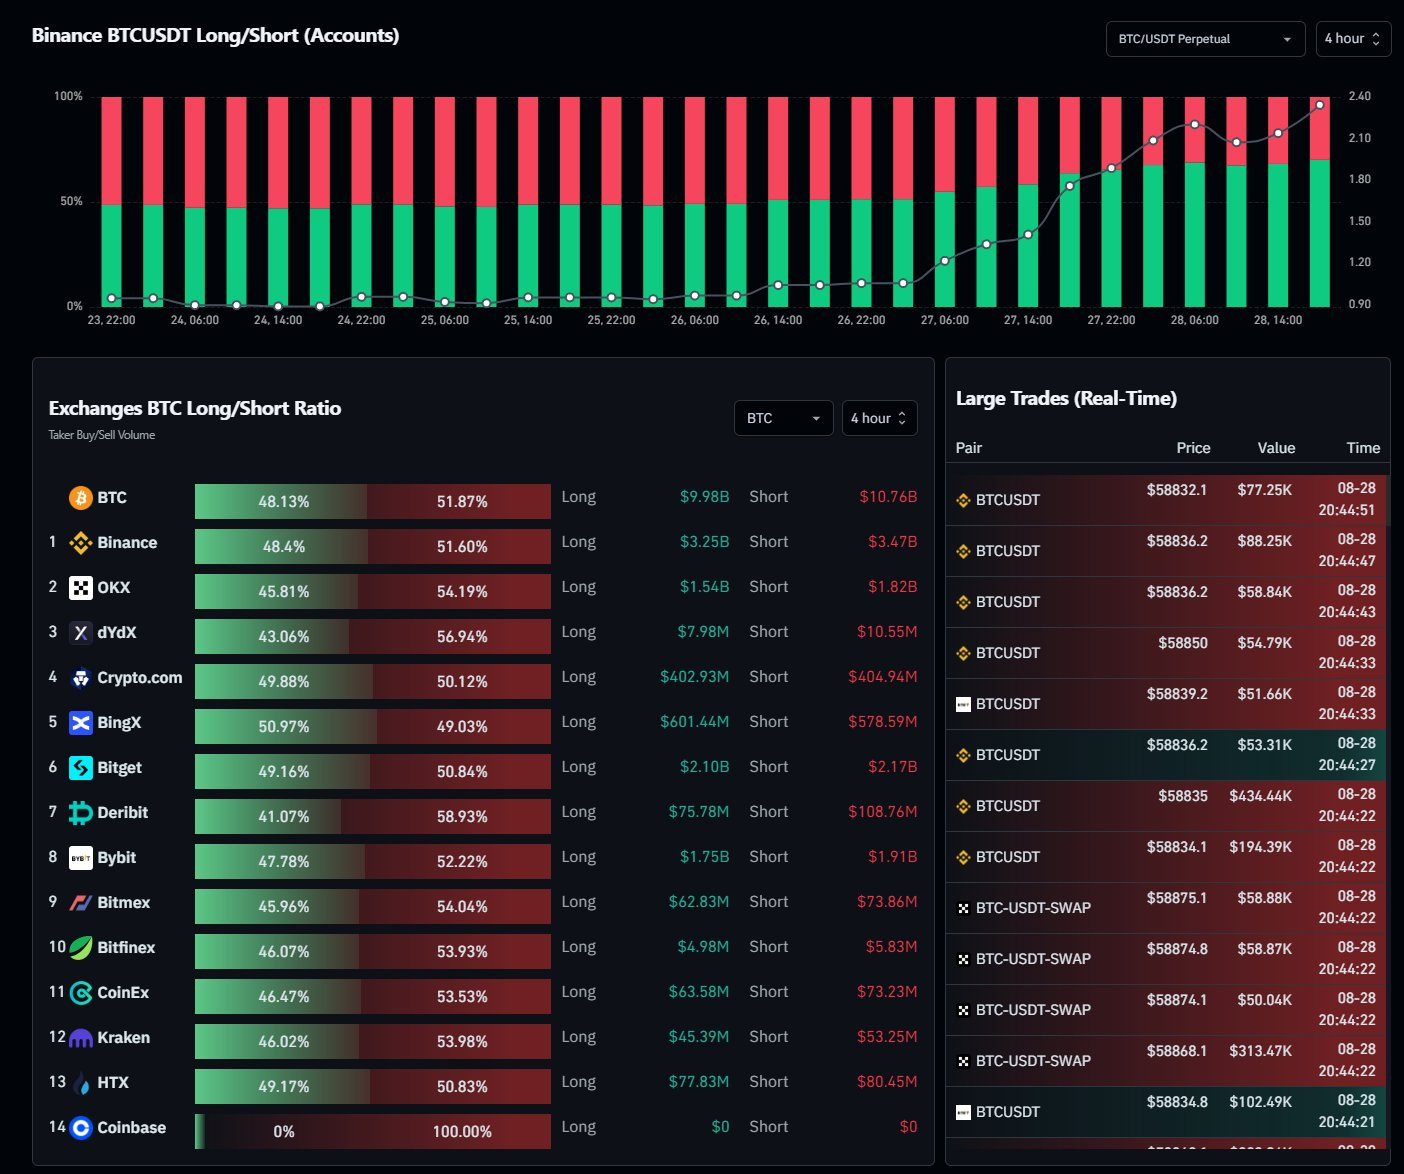Open the BTC/USDT Perpetual pair dropdown

1205,39
